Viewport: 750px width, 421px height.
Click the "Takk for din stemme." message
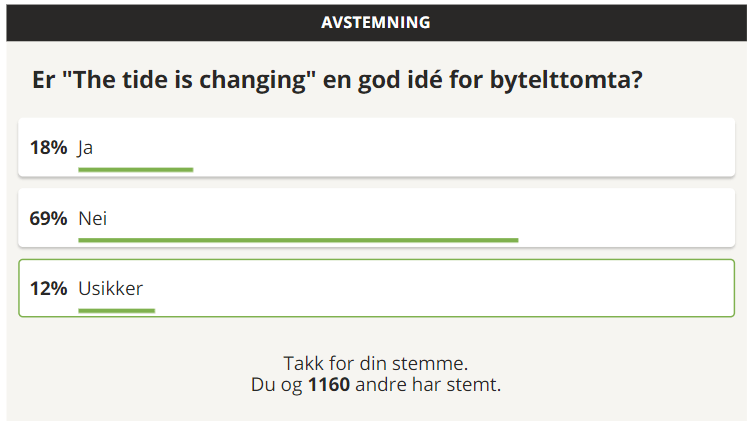pyautogui.click(x=376, y=364)
